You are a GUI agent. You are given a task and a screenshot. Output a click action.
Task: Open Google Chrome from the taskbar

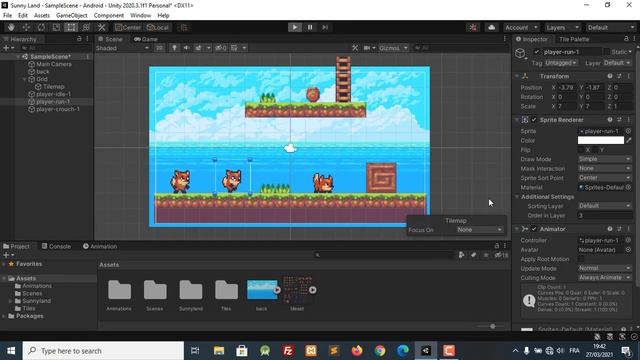(380, 351)
